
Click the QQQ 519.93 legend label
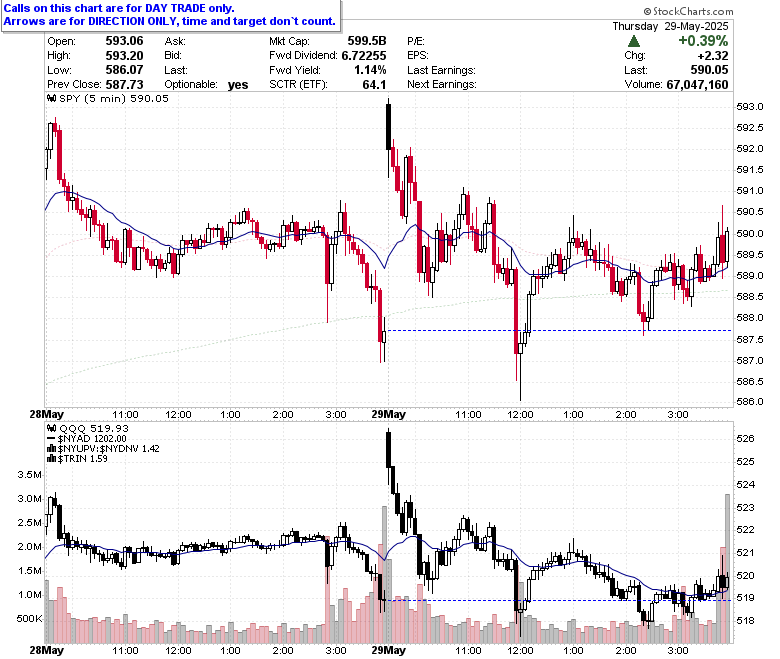pos(94,428)
